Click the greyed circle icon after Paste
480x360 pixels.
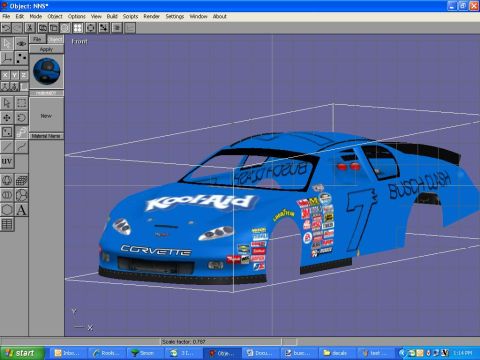(65, 28)
